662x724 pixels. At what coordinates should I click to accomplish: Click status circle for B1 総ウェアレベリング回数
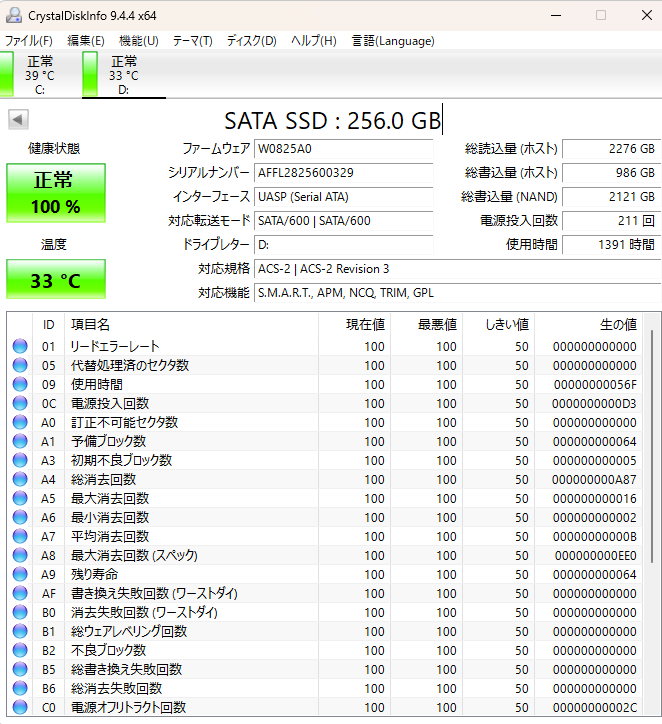click(x=20, y=631)
